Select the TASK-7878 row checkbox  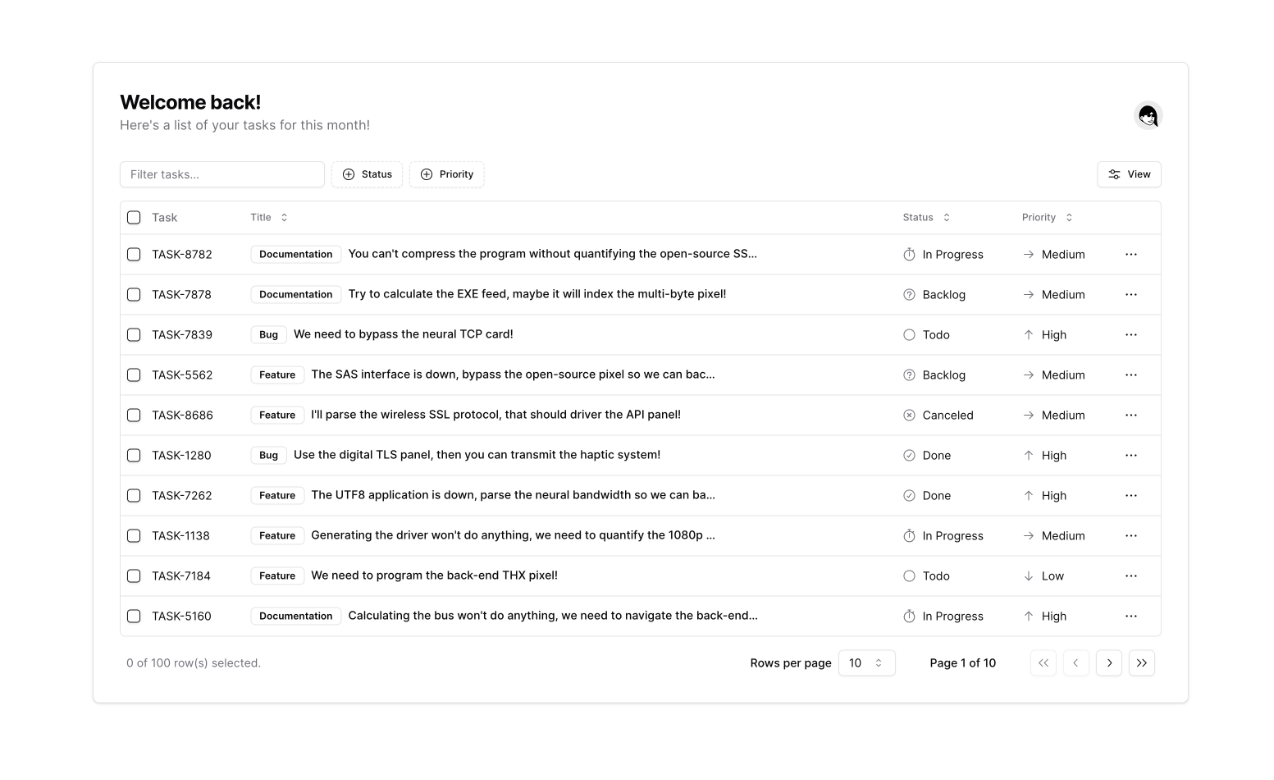(134, 295)
